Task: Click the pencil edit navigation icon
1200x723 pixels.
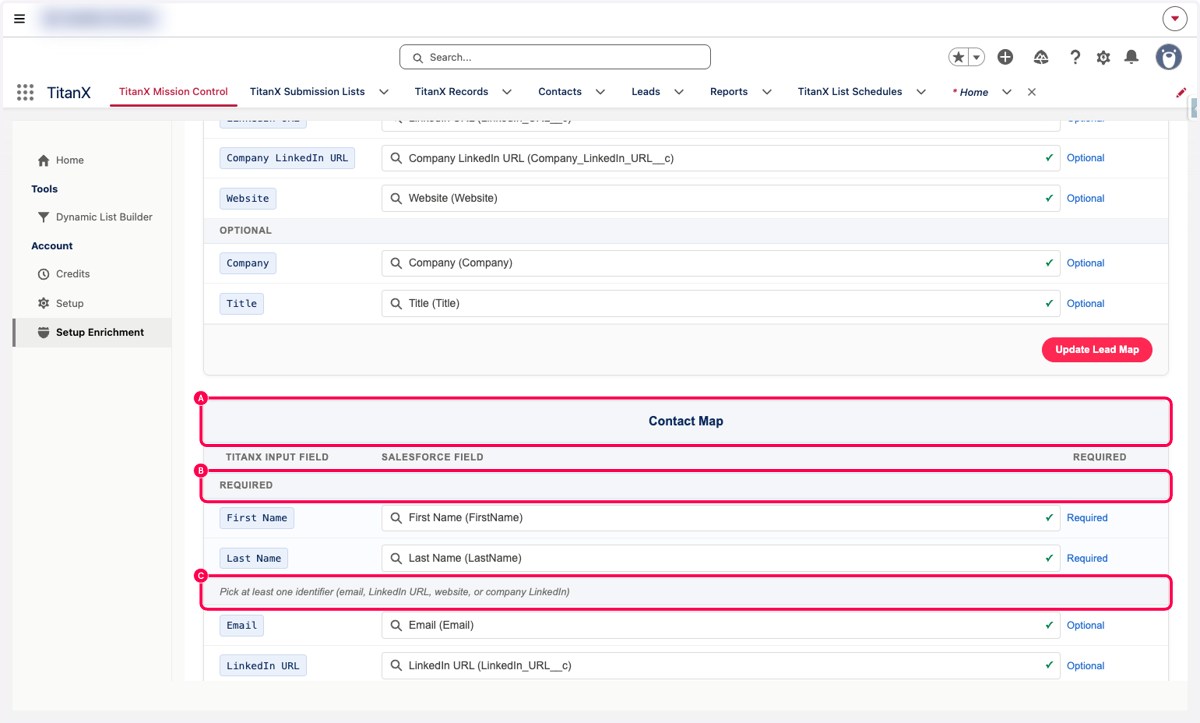Action: point(1181,92)
